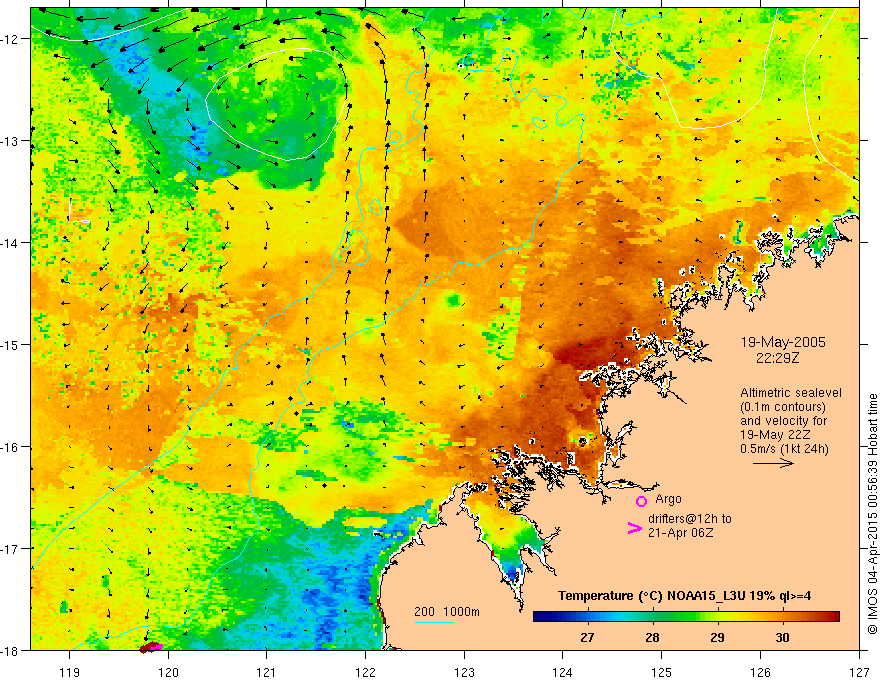Click the green colorbar section near 28
This screenshot has width=880, height=680.
coord(652,617)
